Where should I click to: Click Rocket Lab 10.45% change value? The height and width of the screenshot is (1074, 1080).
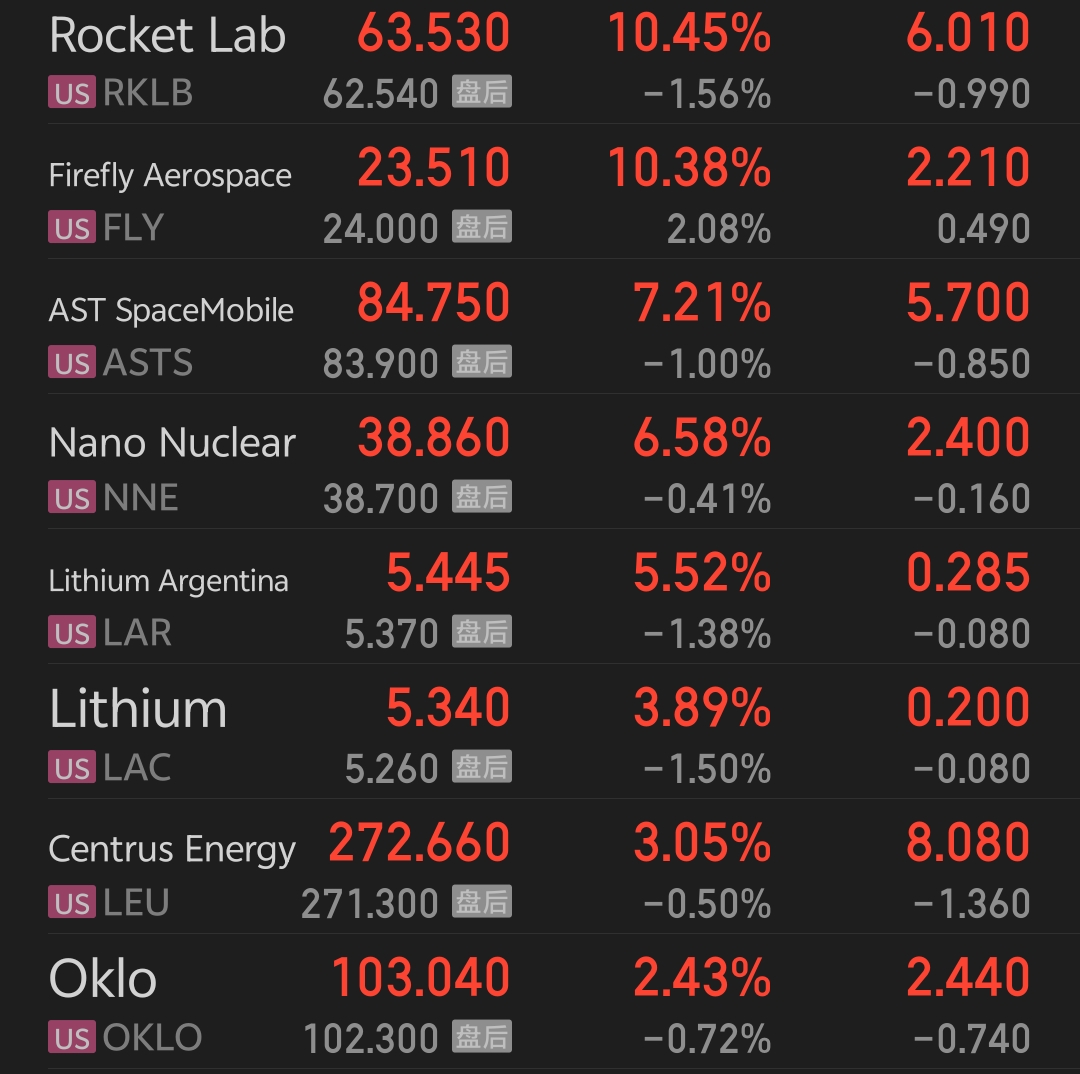(689, 33)
